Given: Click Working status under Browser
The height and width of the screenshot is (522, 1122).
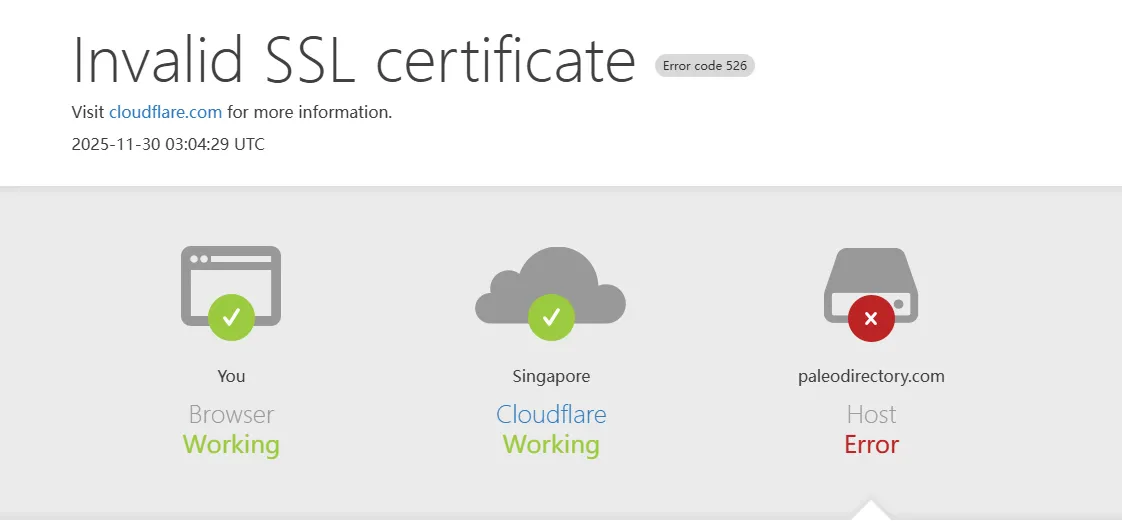Looking at the screenshot, I should click(231, 445).
